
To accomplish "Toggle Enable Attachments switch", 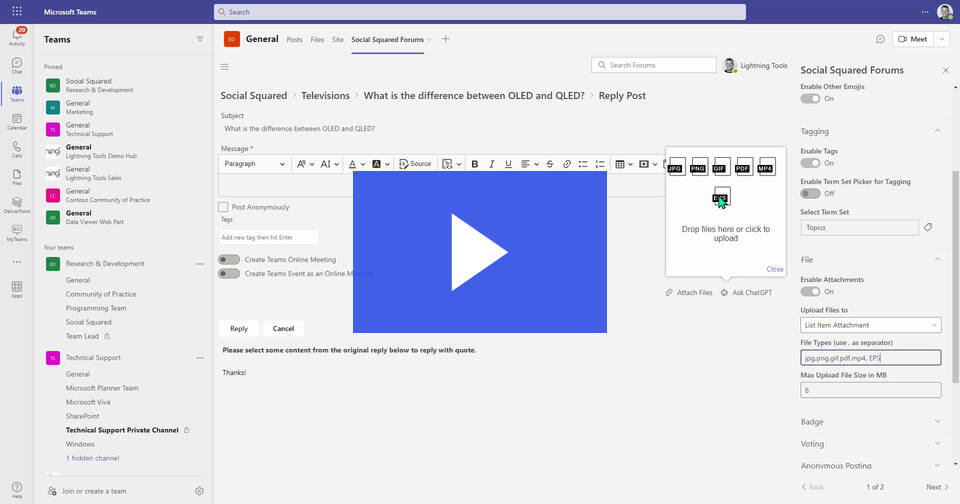I will (810, 291).
